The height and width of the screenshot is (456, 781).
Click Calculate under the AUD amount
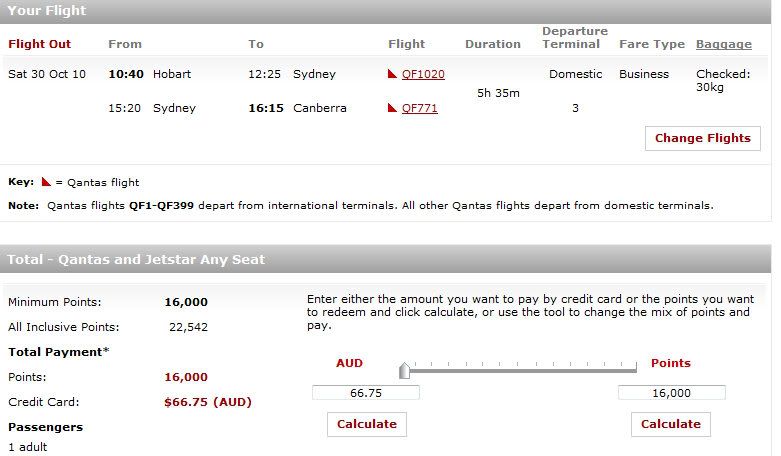tap(367, 424)
